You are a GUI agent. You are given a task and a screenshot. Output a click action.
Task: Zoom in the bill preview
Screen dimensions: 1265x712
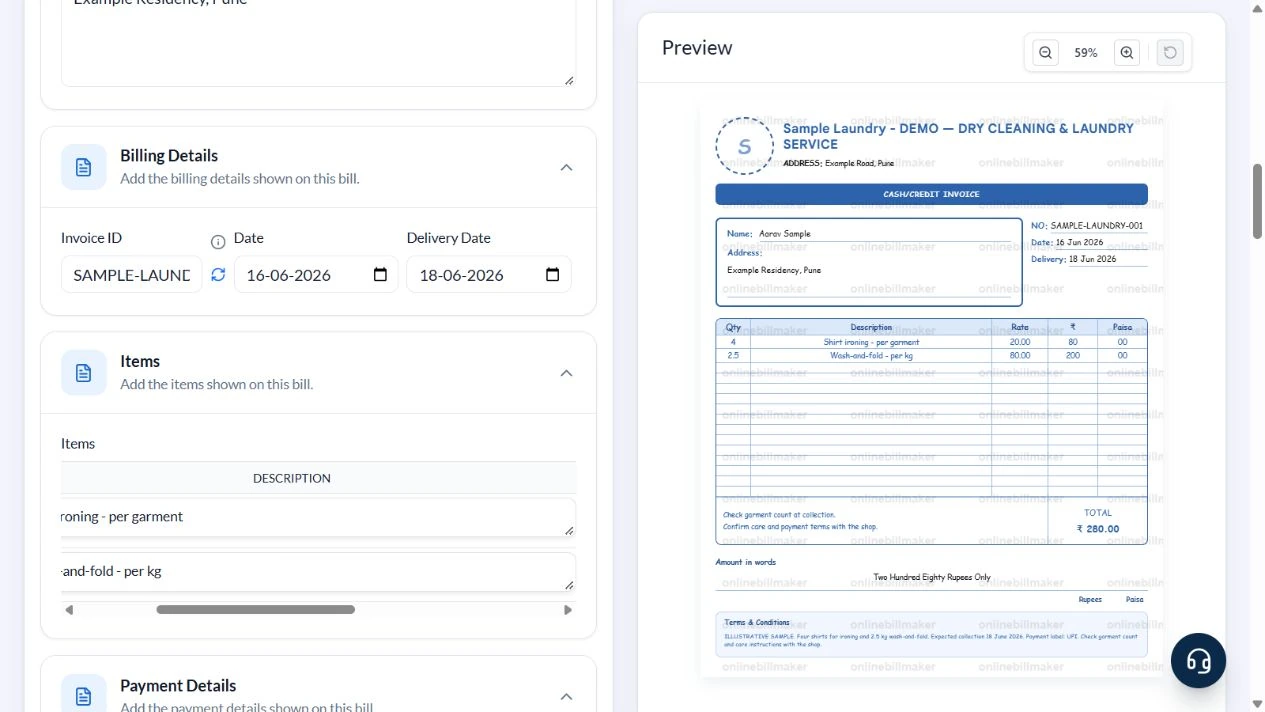pyautogui.click(x=1127, y=53)
